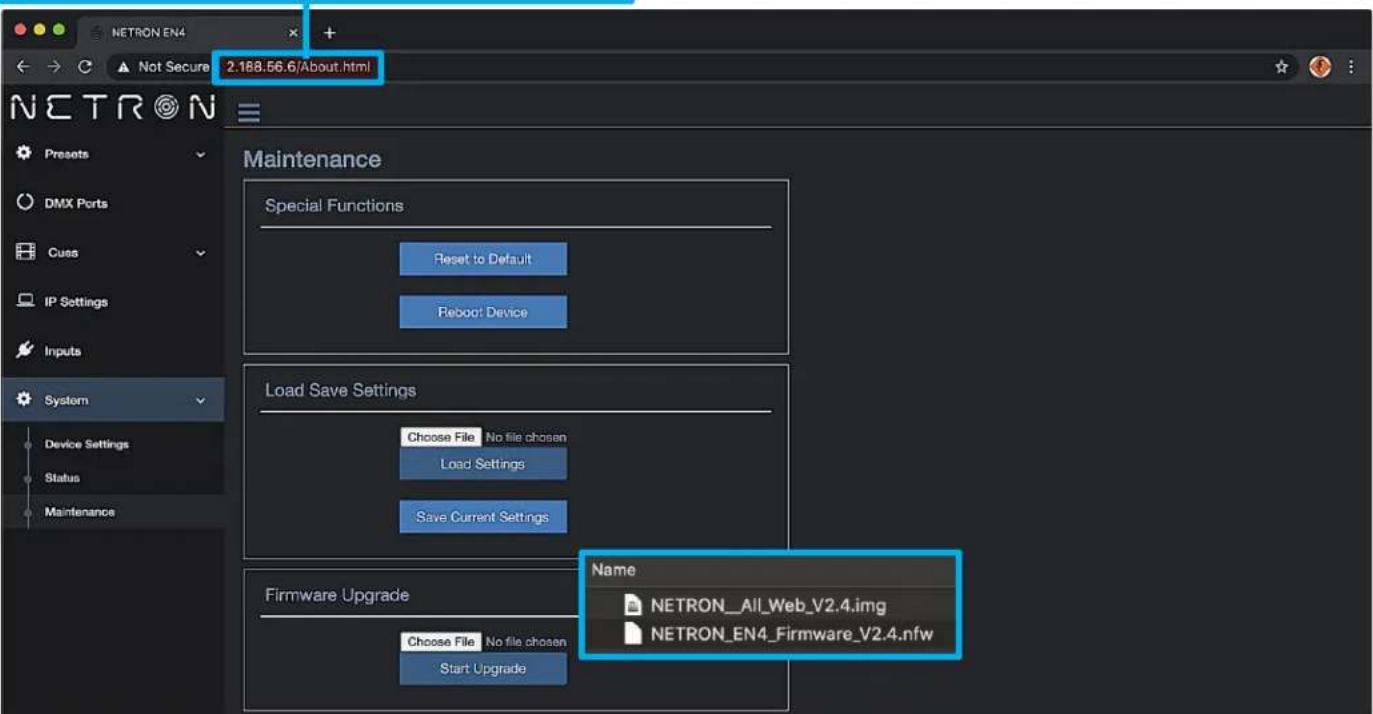This screenshot has width=1373, height=714.
Task: Open the browser profile avatar
Action: [x=1319, y=67]
